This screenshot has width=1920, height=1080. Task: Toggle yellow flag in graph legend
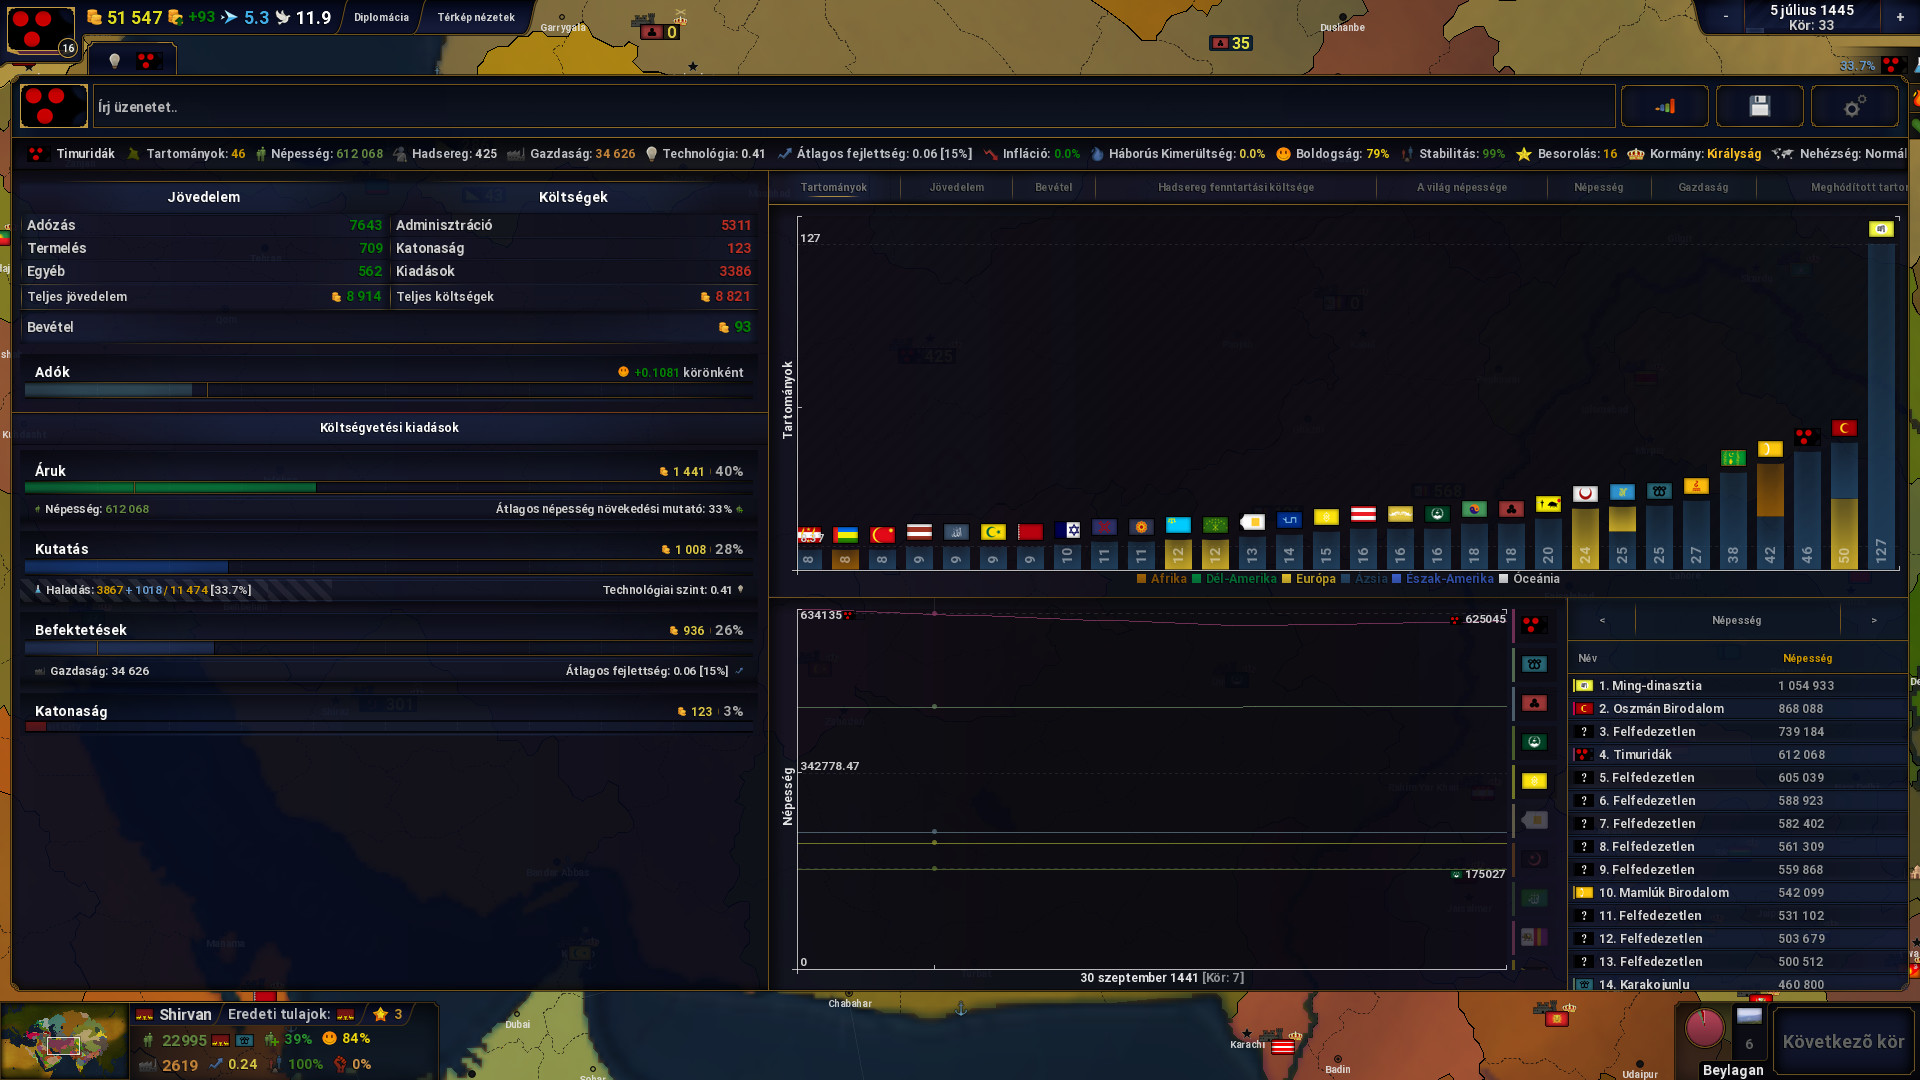pos(1534,781)
